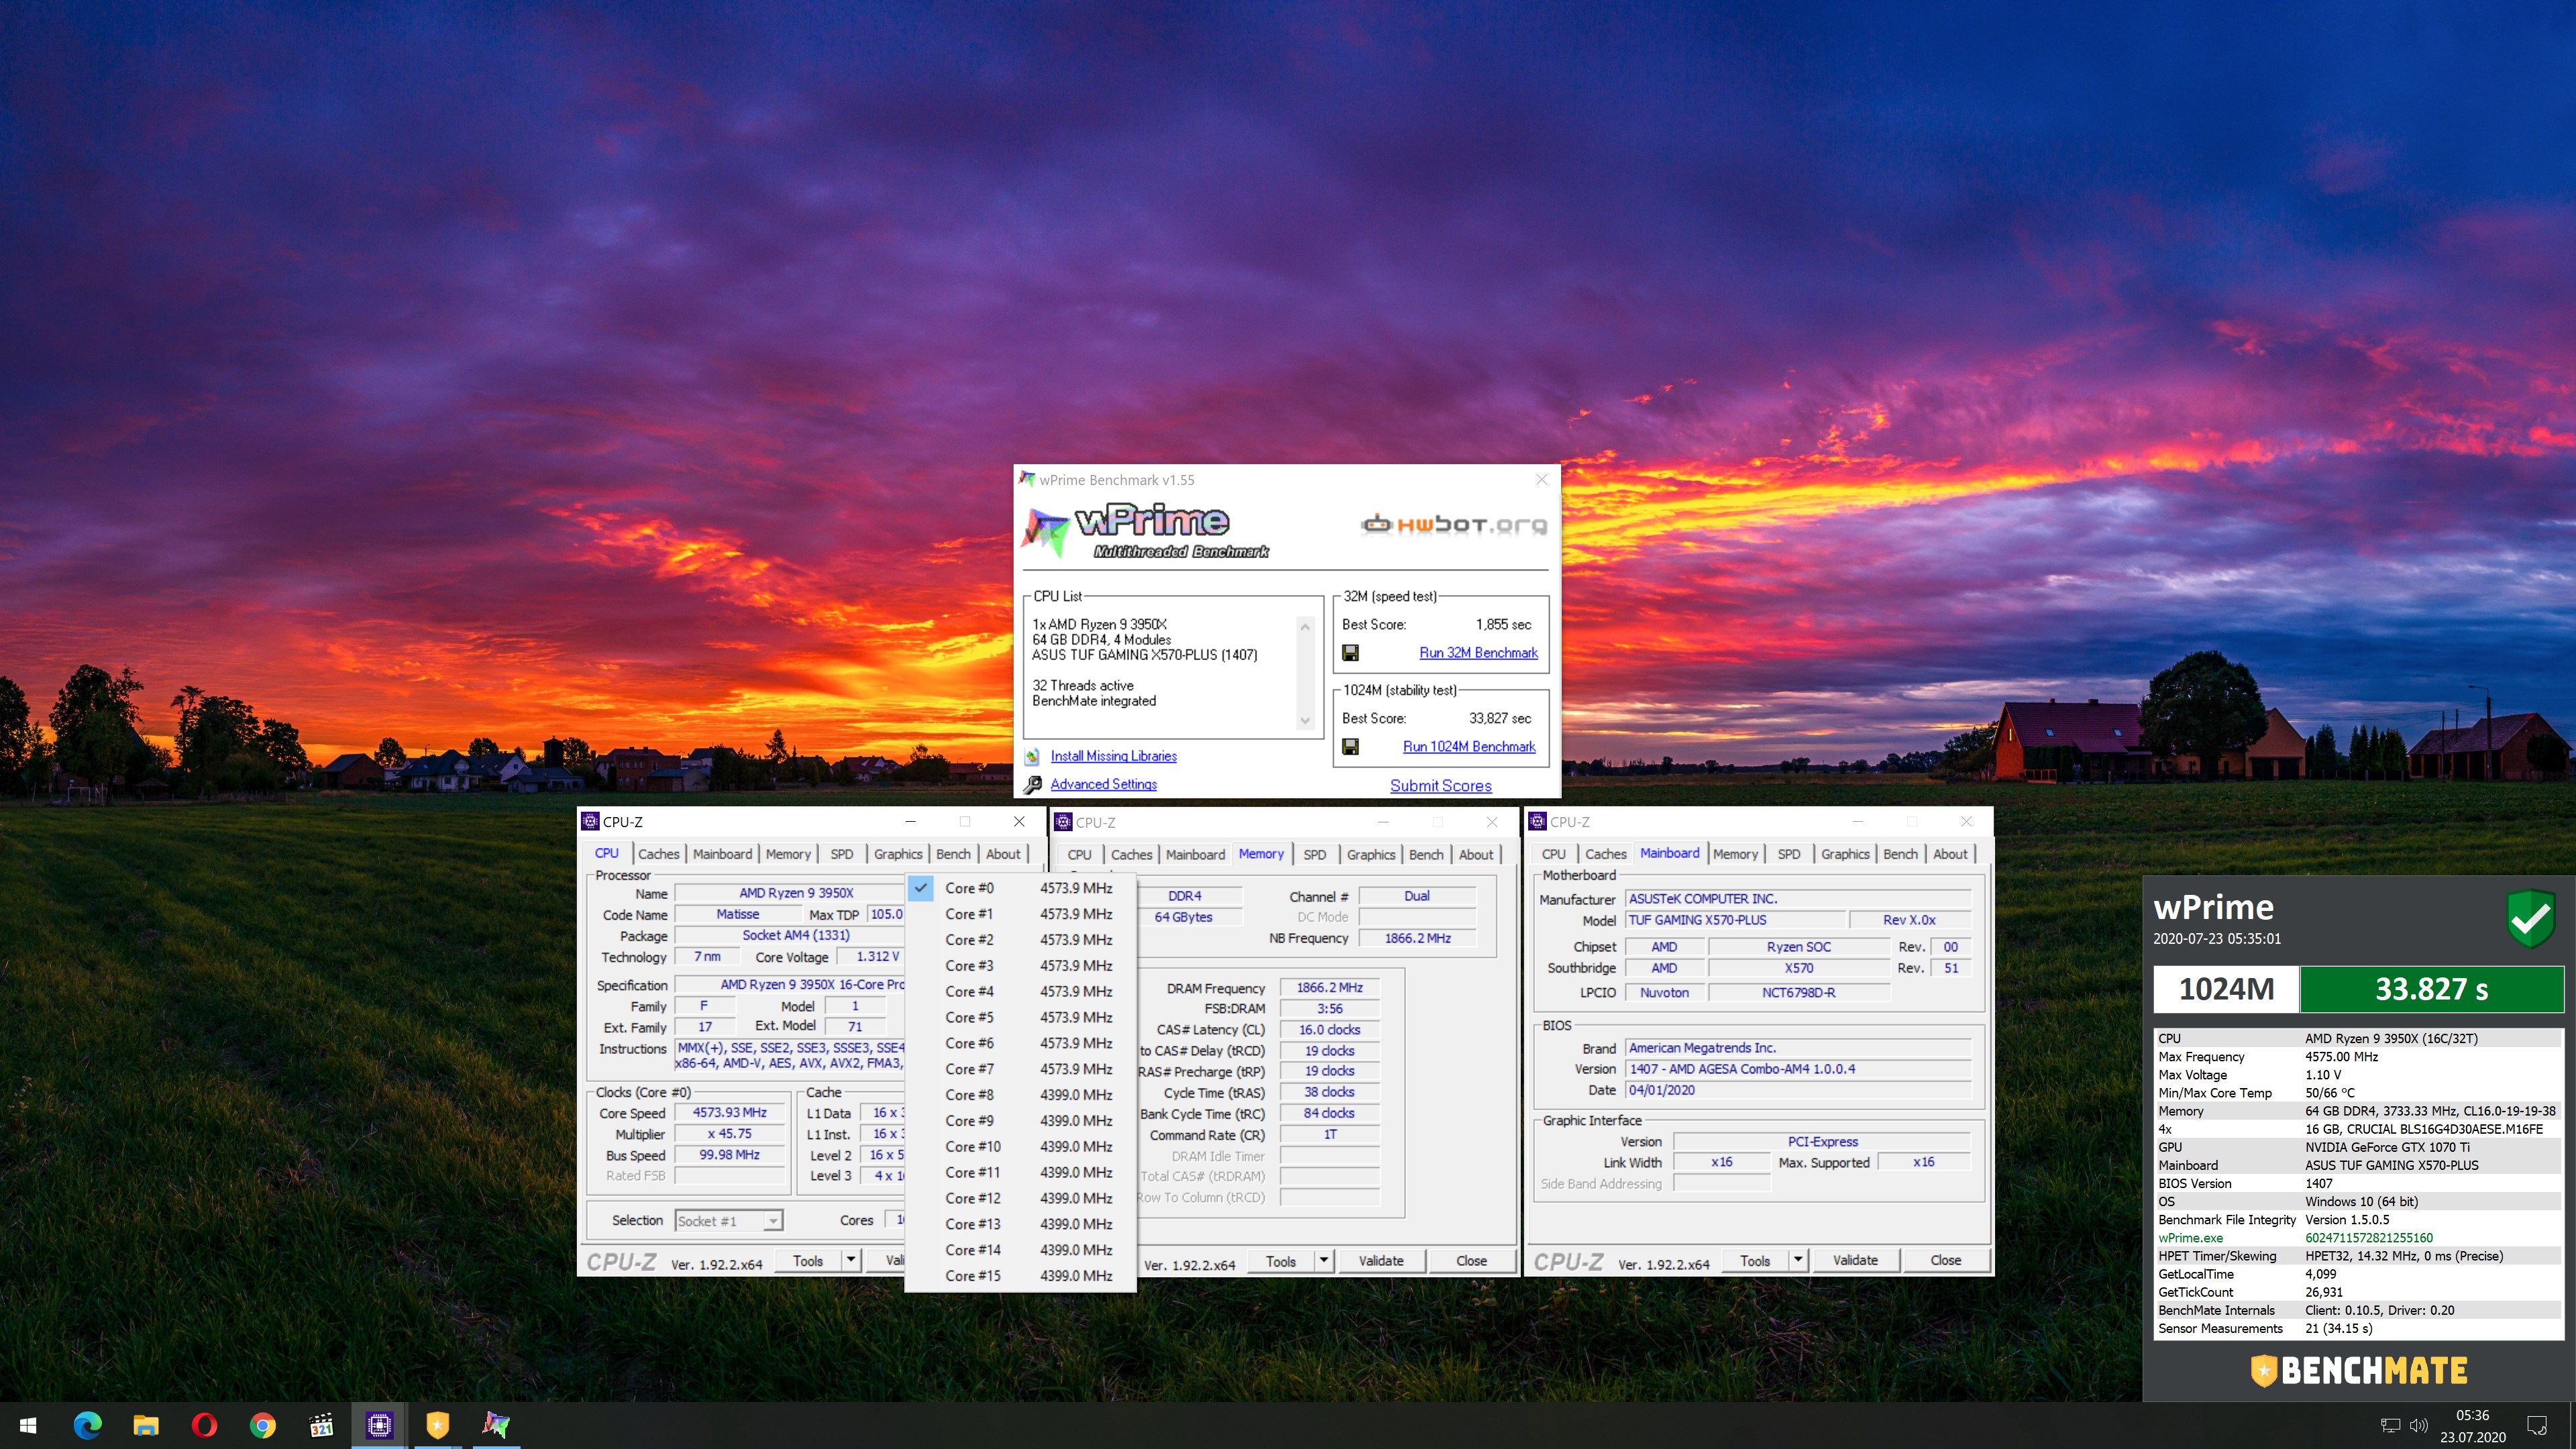
Task: Select Core #8 in clocks list
Action: pyautogui.click(x=1021, y=1095)
